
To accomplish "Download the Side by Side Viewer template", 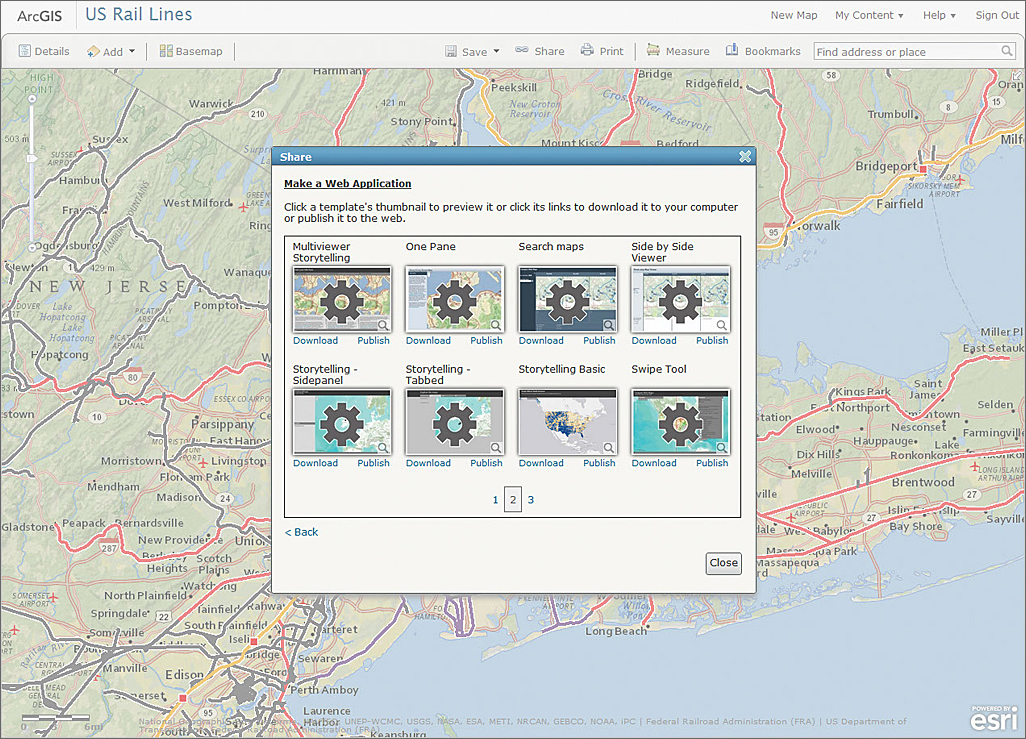I will [x=654, y=340].
